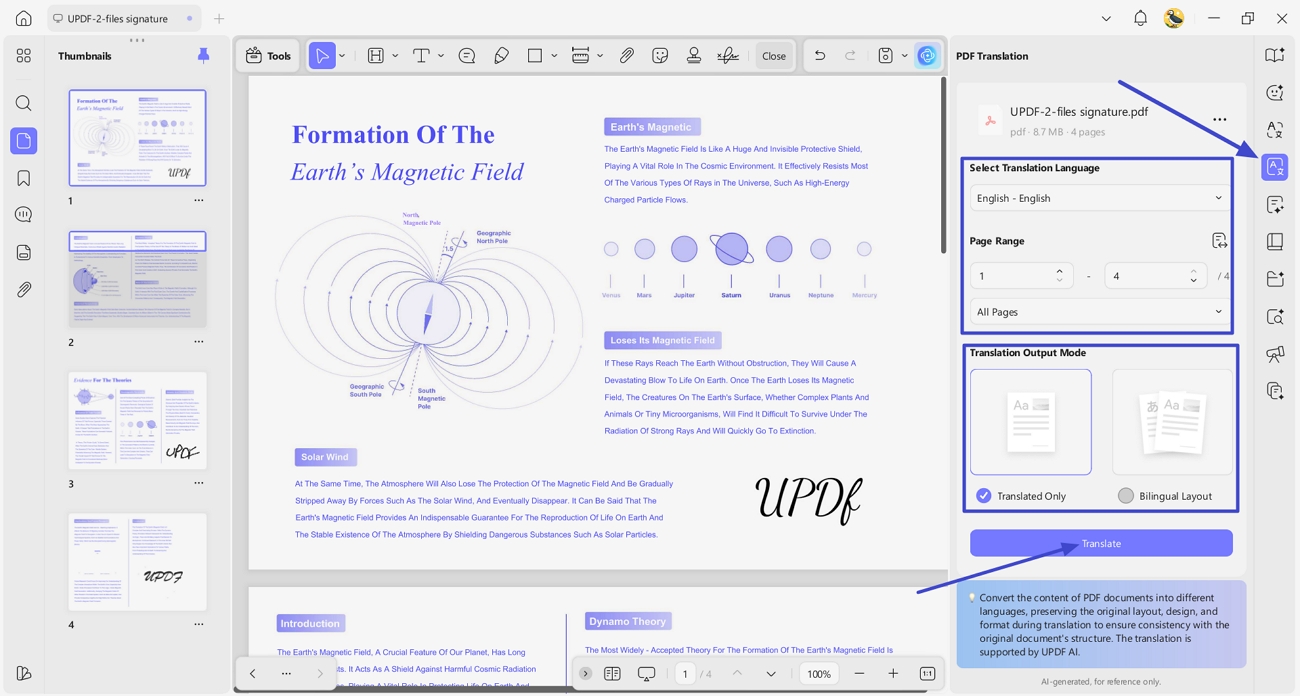Pin the Thumbnails panel
This screenshot has height=696, width=1300.
(x=203, y=56)
